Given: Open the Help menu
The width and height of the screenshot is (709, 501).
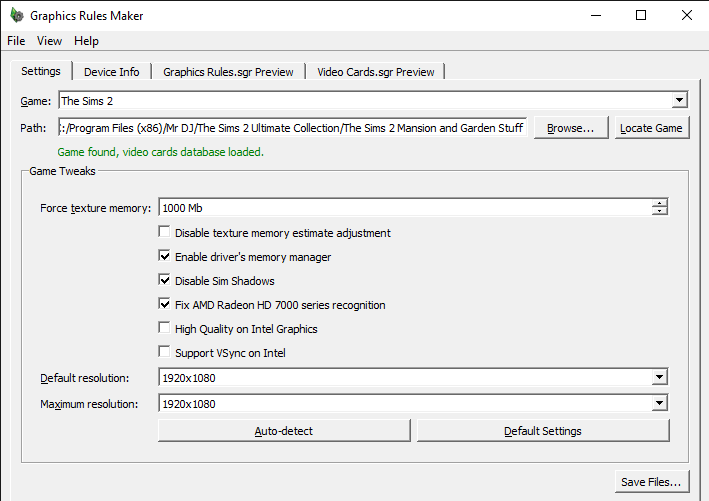Looking at the screenshot, I should pos(87,41).
